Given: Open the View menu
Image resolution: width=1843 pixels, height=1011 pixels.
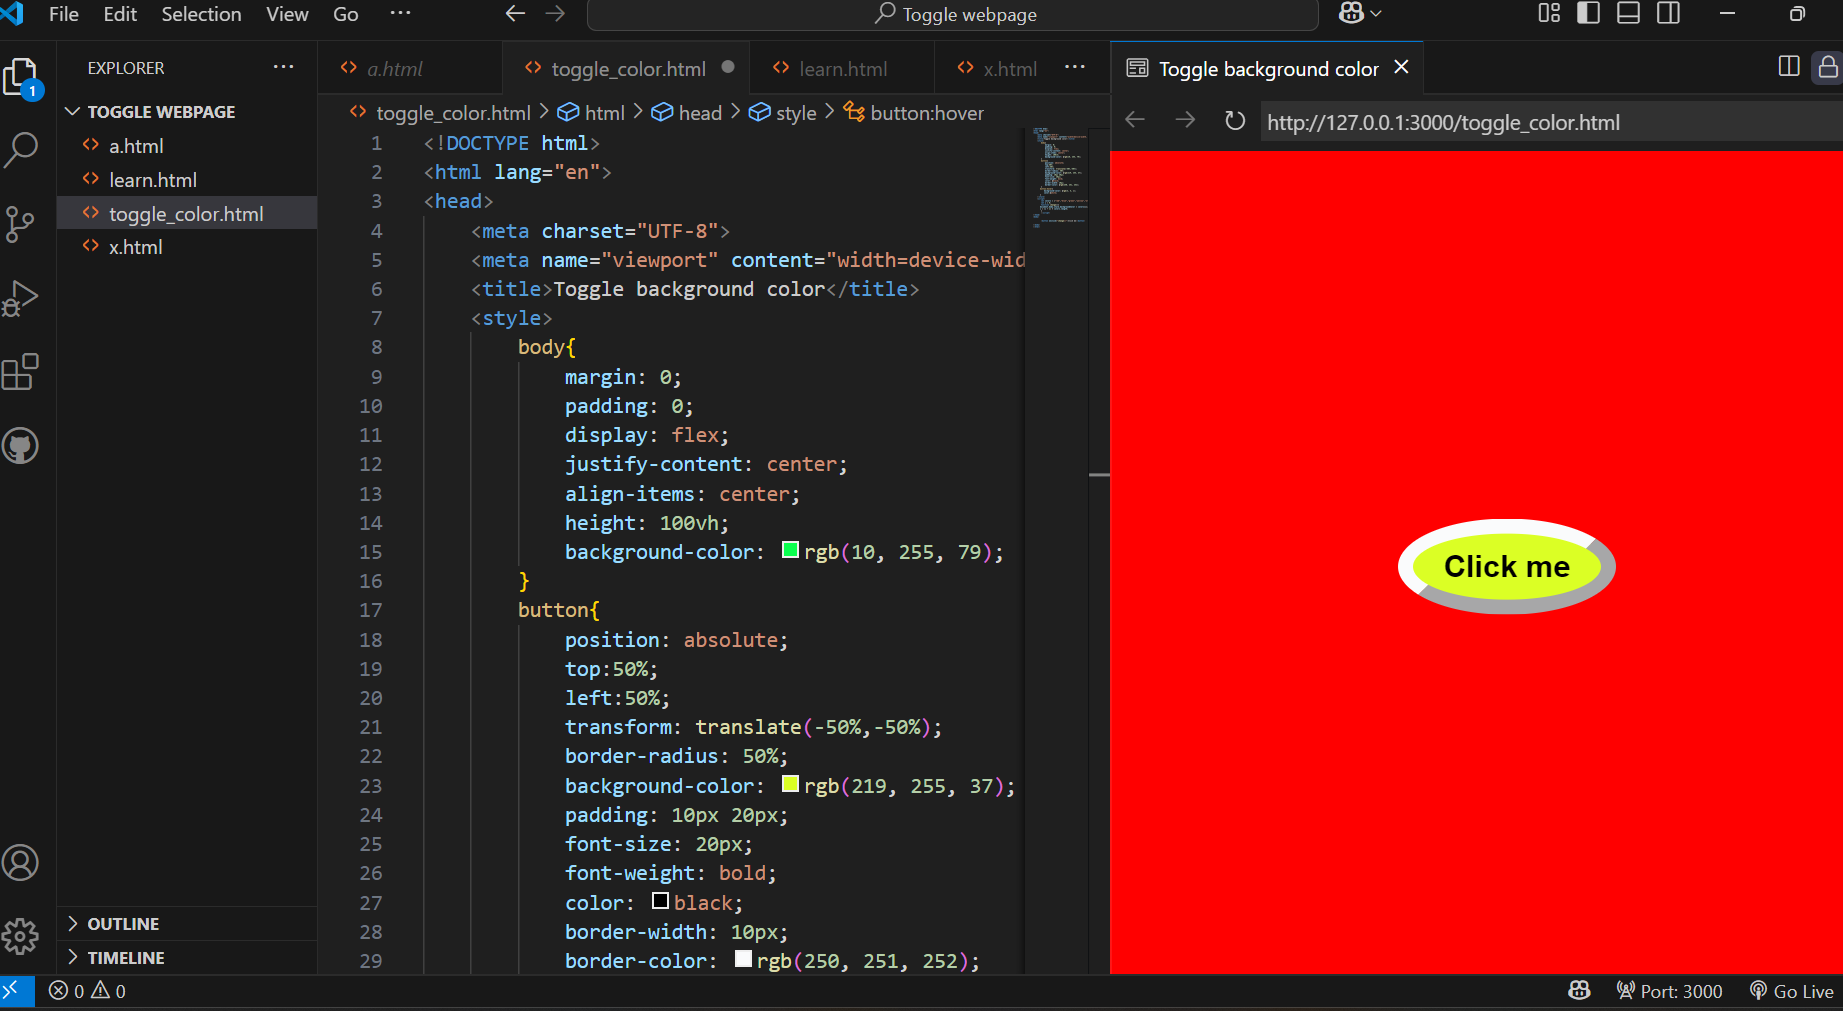Looking at the screenshot, I should pos(287,14).
